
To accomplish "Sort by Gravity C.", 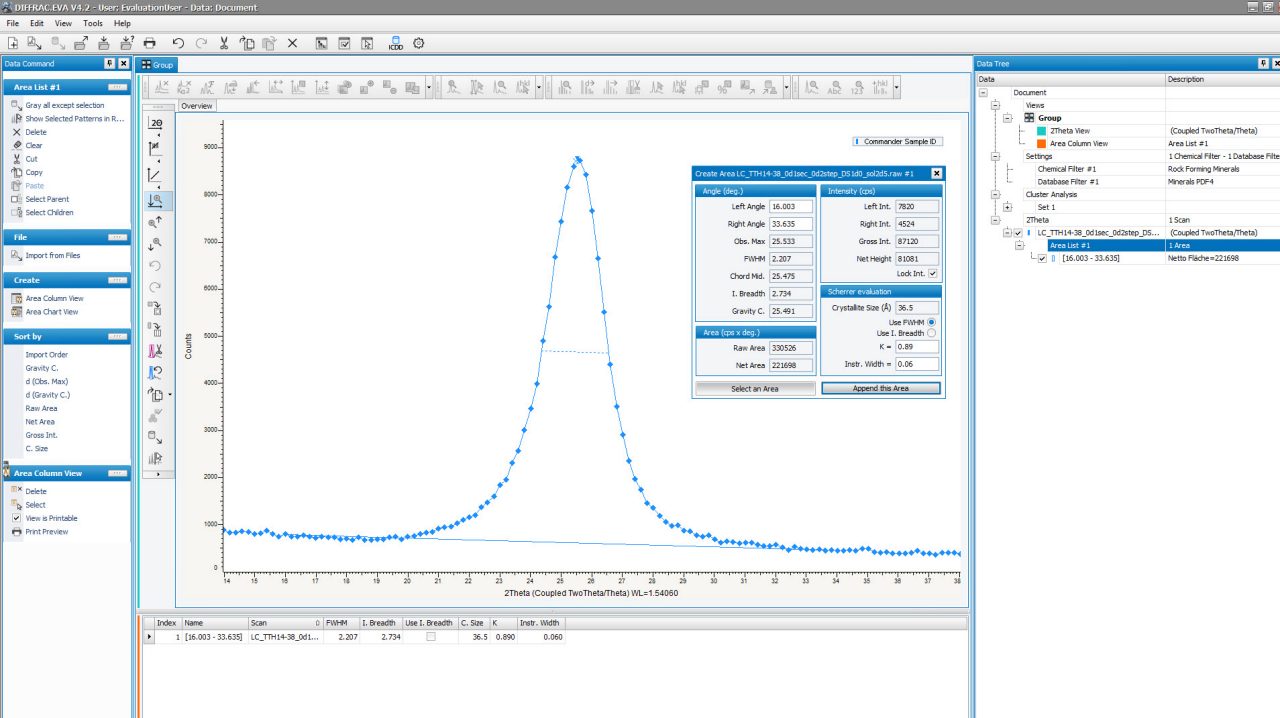I will [42, 368].
